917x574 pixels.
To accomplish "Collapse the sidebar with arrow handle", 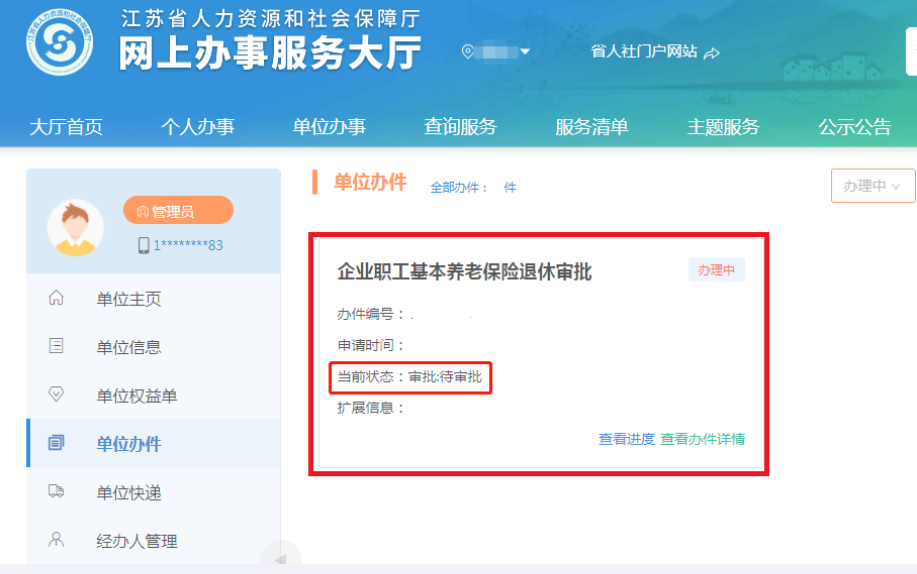I will pyautogui.click(x=280, y=558).
